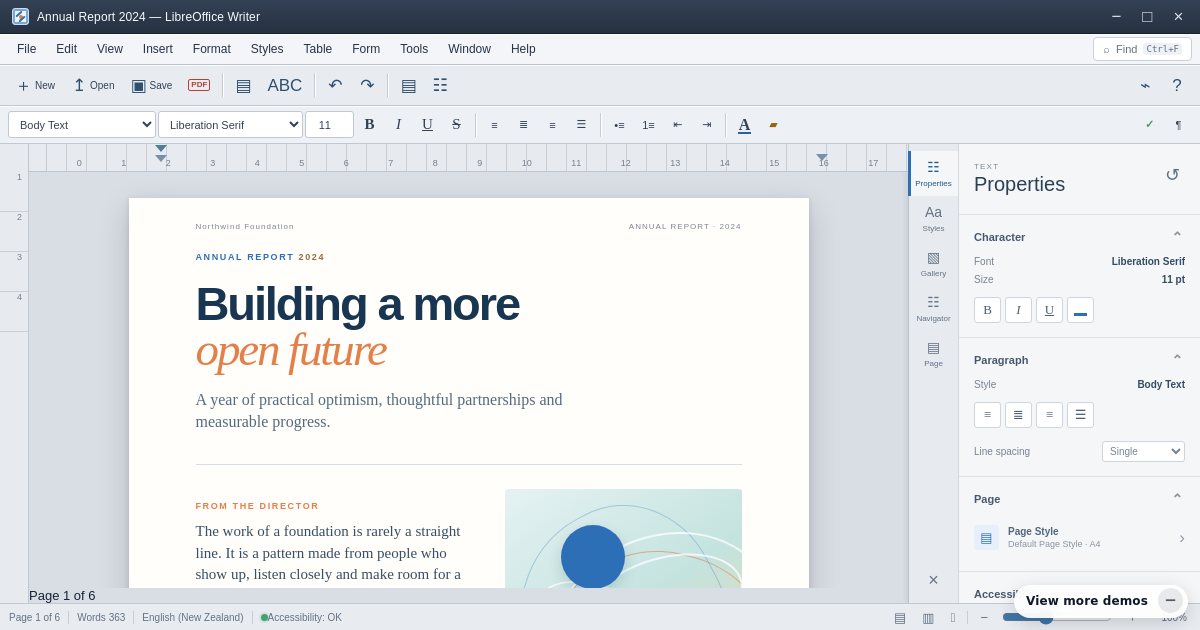Toggle Italic in Character properties panel

point(1018,310)
